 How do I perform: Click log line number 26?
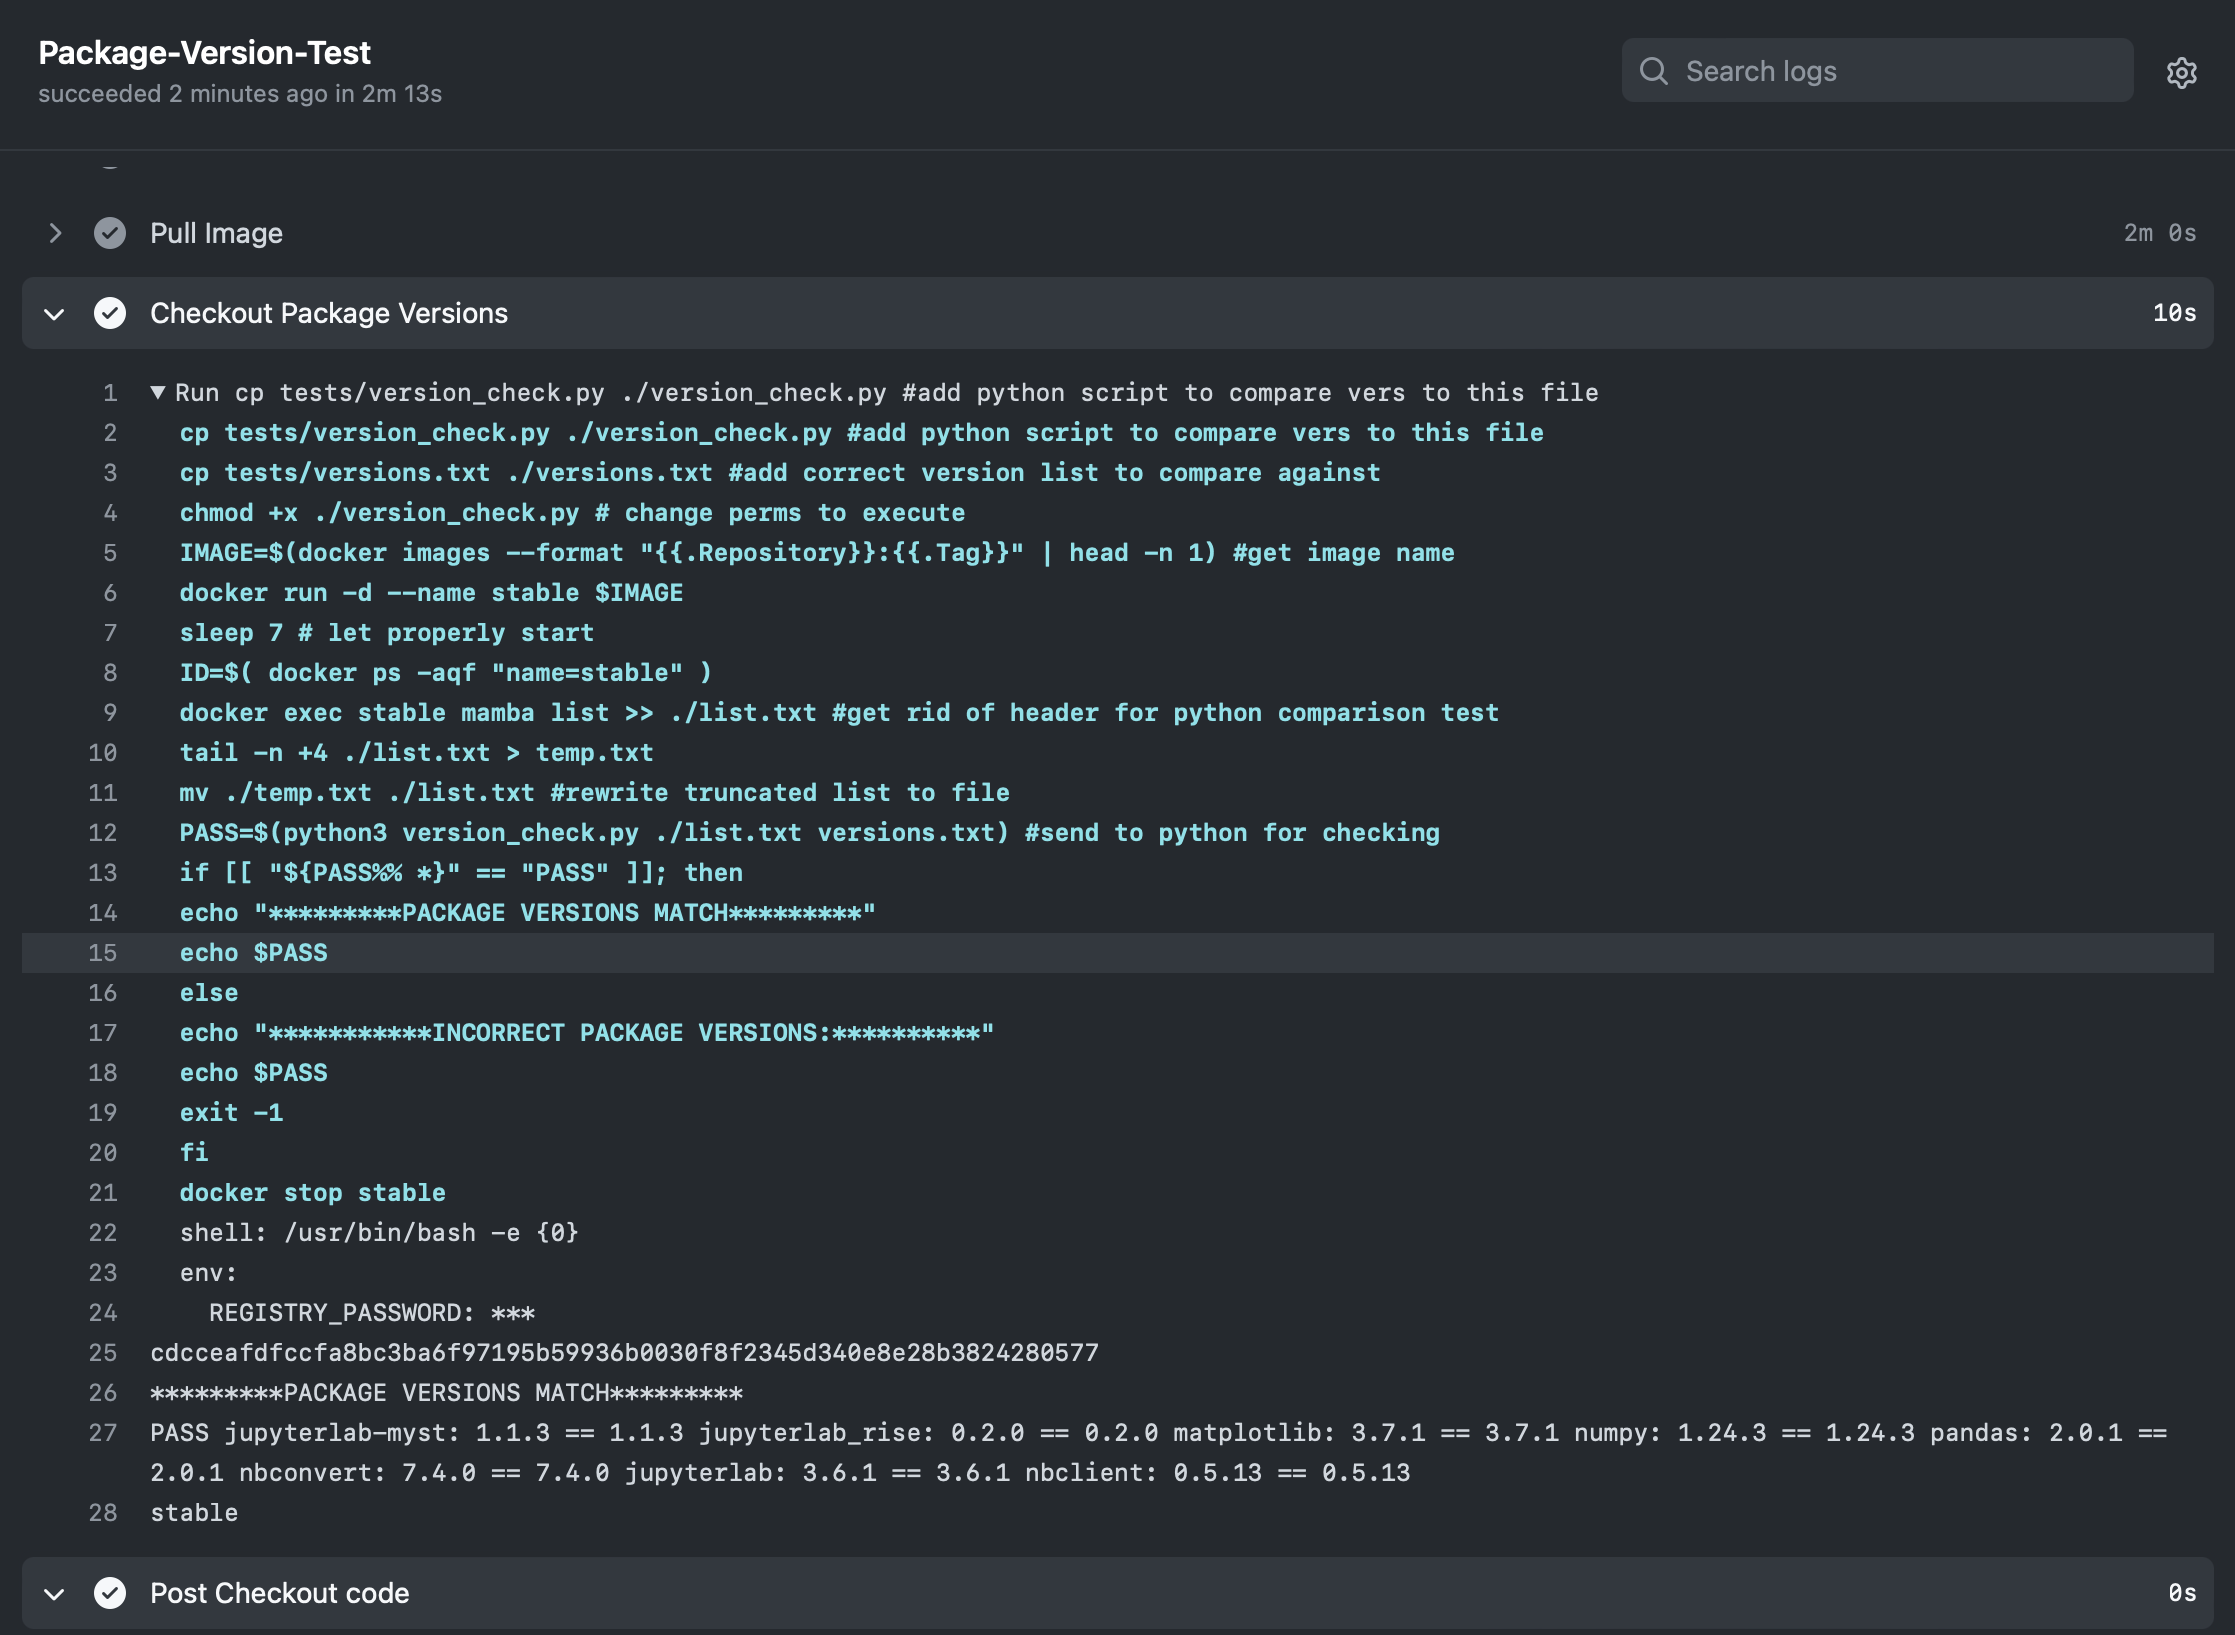(103, 1393)
